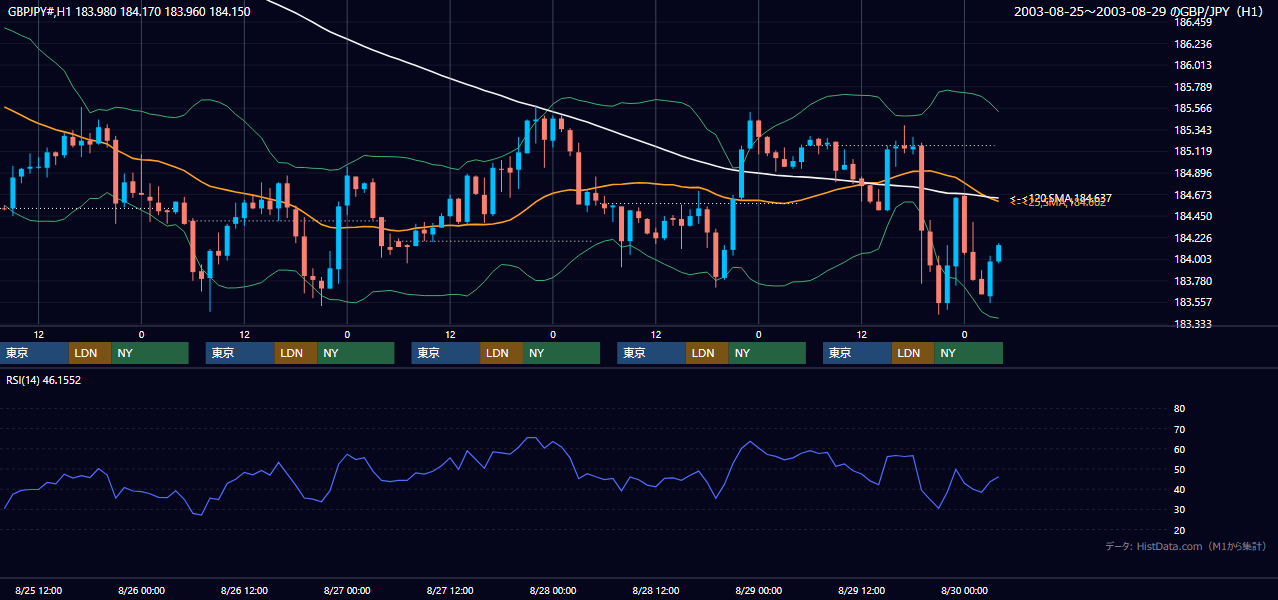Select the 184.896 price axis label
This screenshot has width=1278, height=600.
click(x=1193, y=173)
